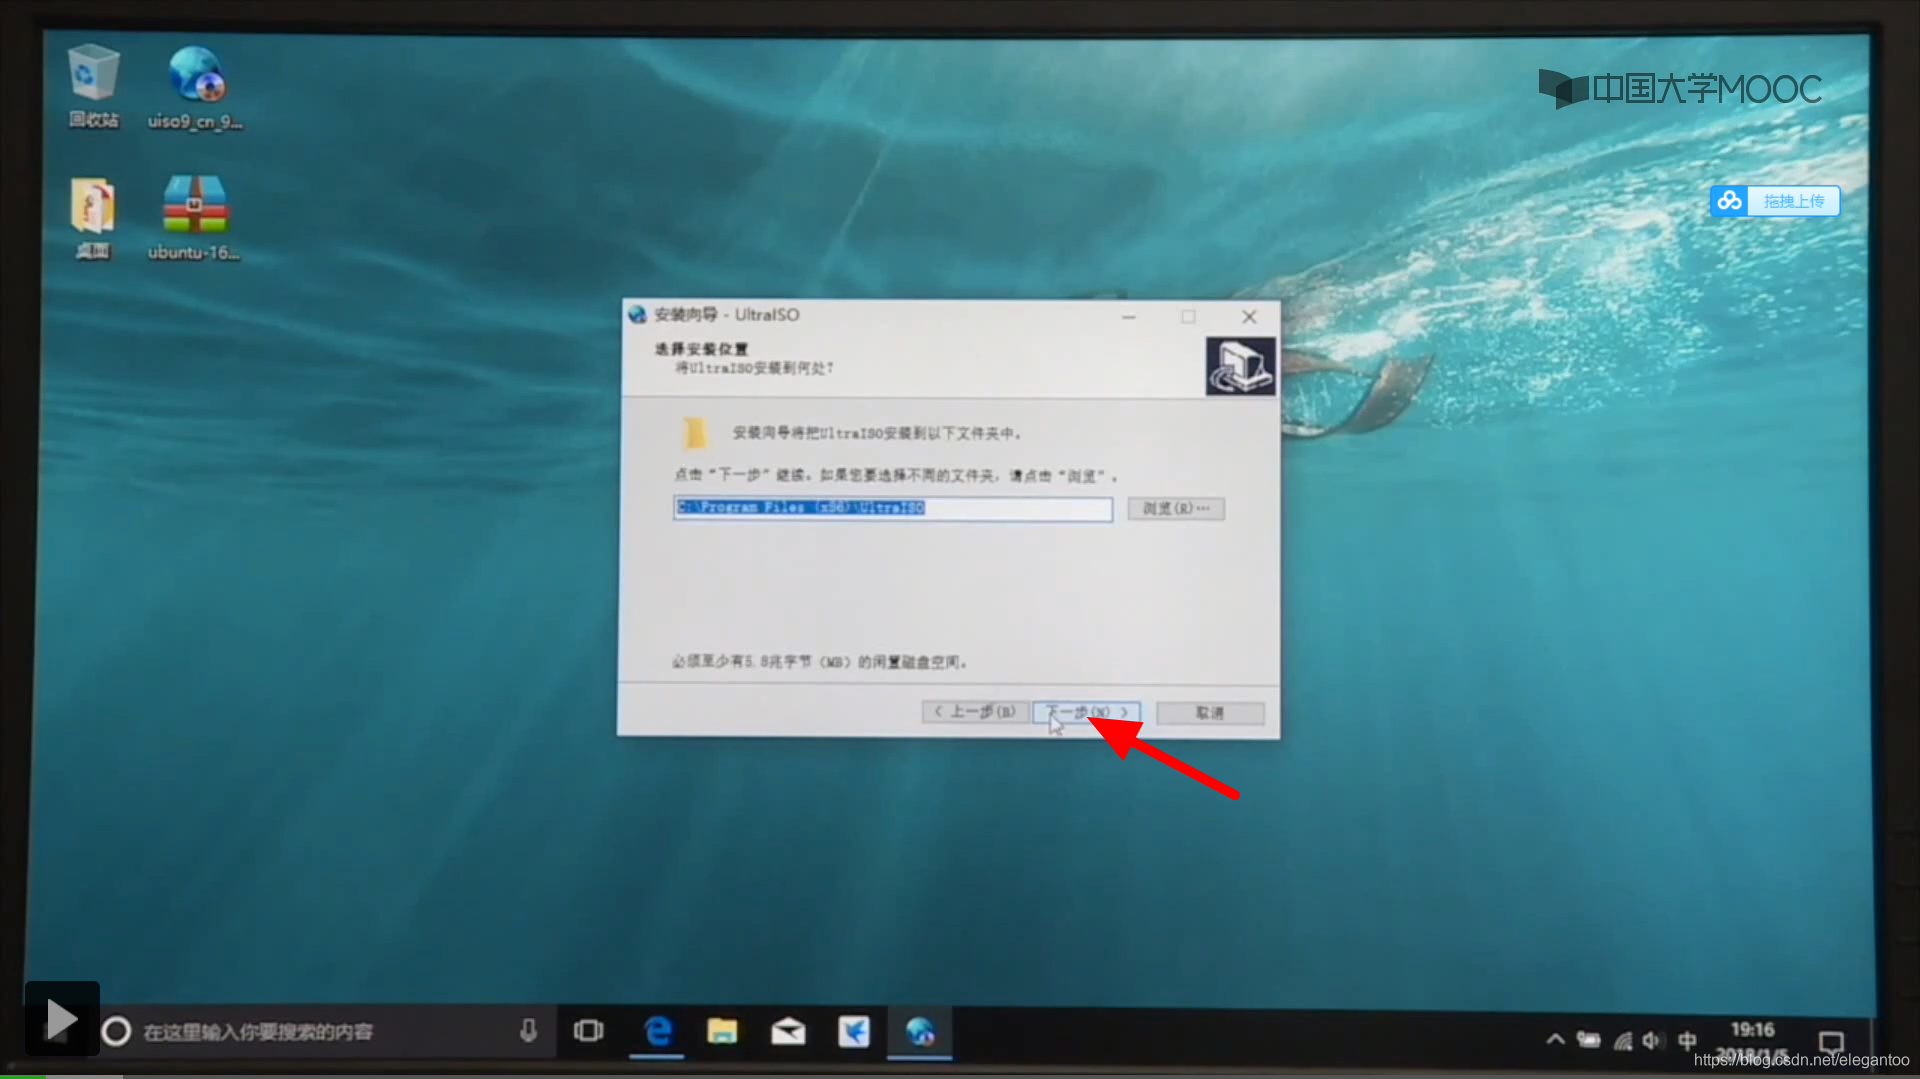Open Task View on the taskbar
Viewport: 1920px width, 1079px height.
click(x=589, y=1032)
